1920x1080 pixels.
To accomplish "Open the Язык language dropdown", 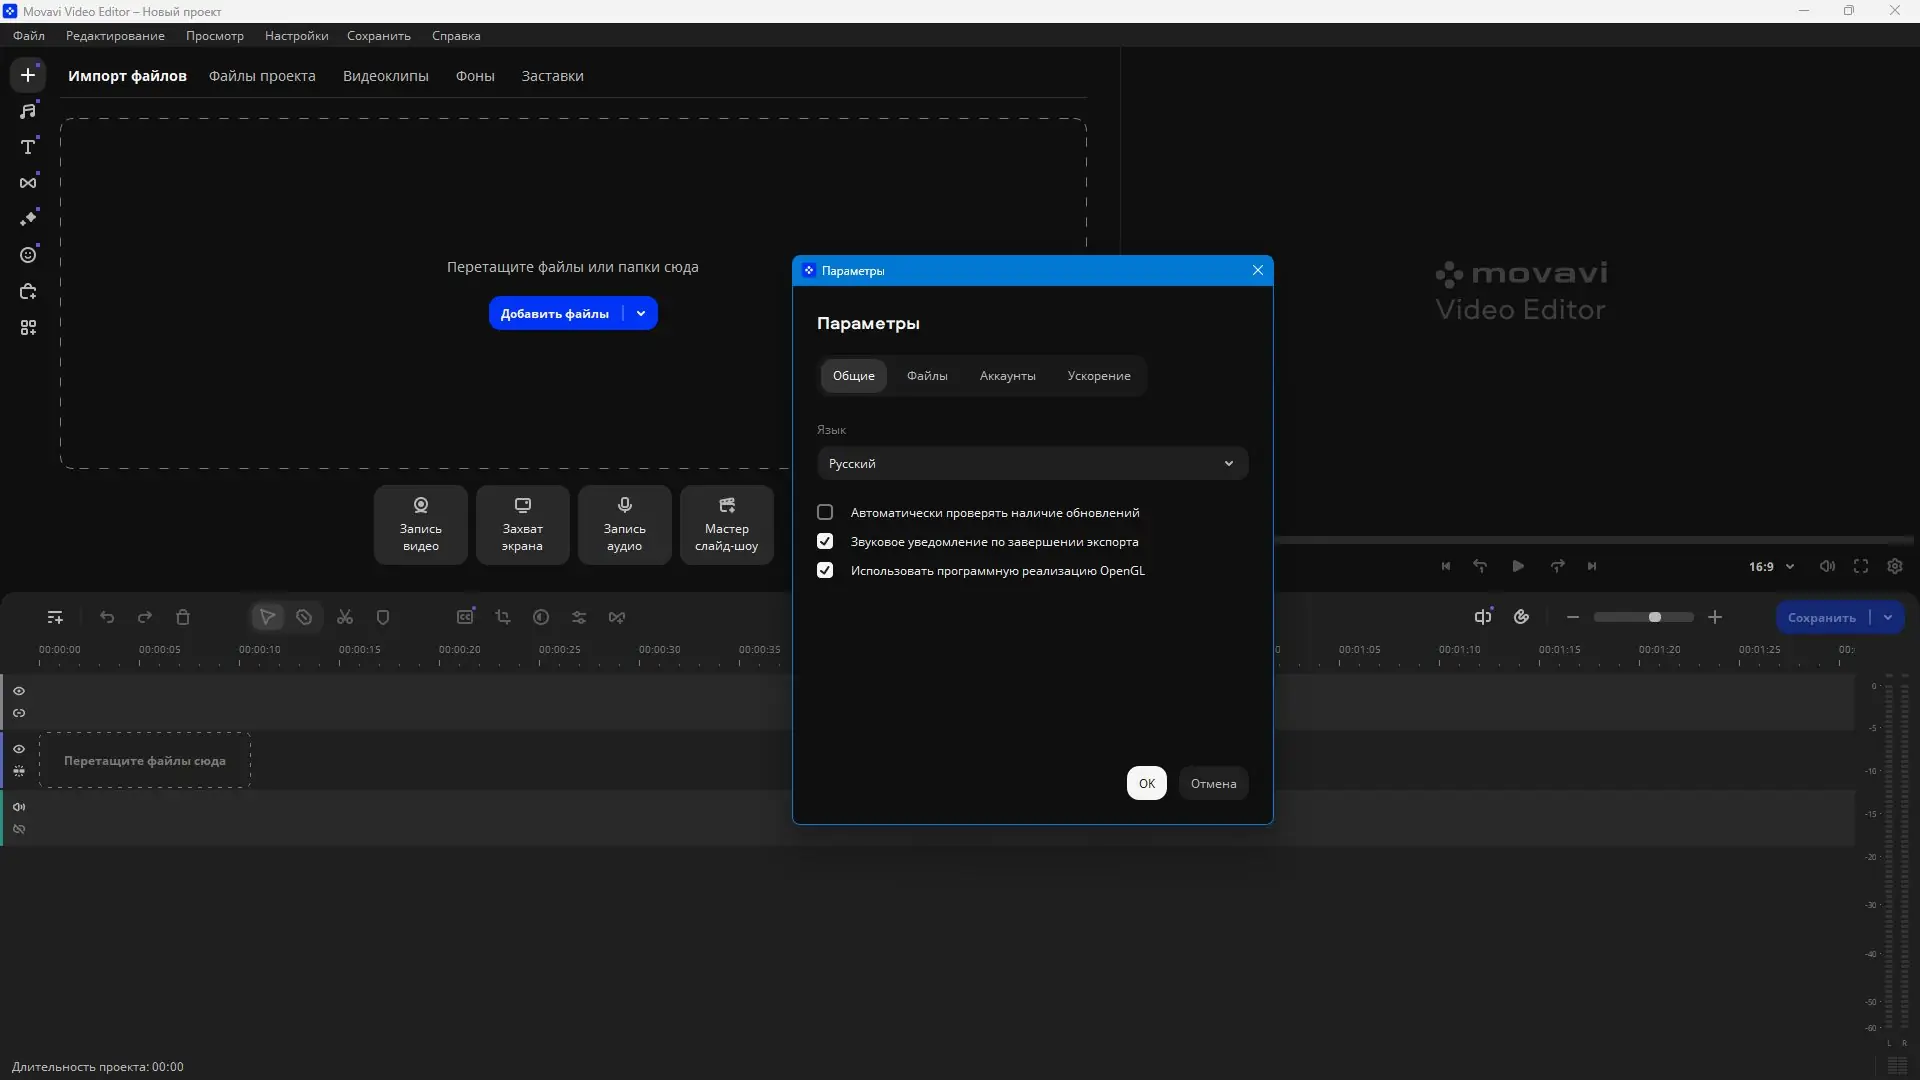I will 1032,464.
